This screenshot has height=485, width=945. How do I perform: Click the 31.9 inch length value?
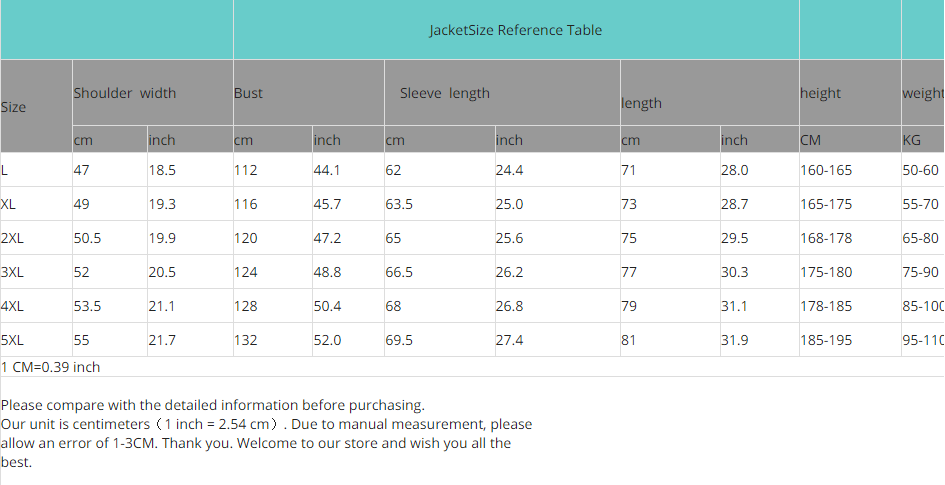[x=734, y=340]
